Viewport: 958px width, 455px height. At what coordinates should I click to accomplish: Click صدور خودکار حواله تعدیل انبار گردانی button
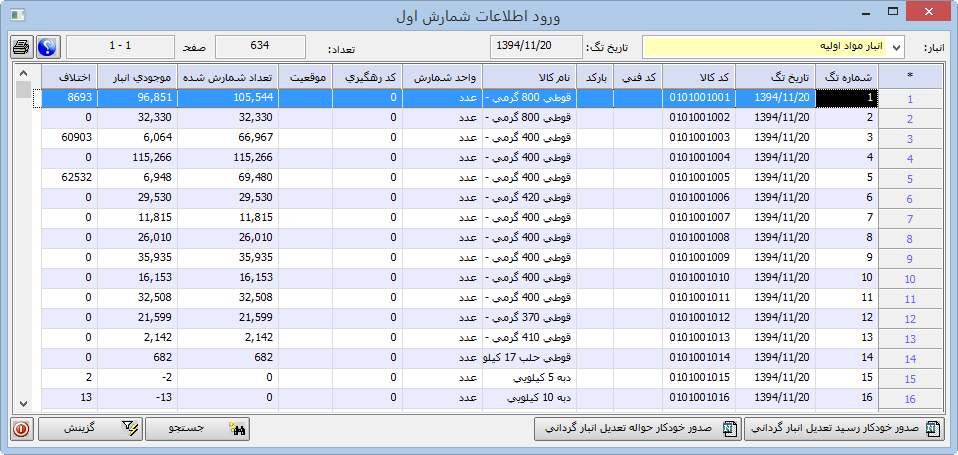[x=638, y=429]
